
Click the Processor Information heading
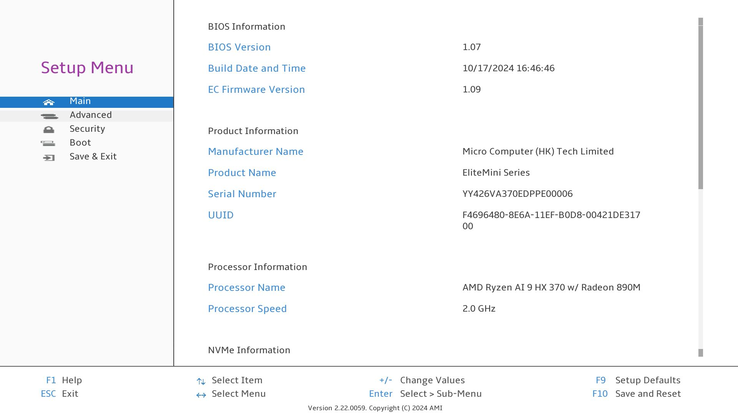[x=257, y=267]
